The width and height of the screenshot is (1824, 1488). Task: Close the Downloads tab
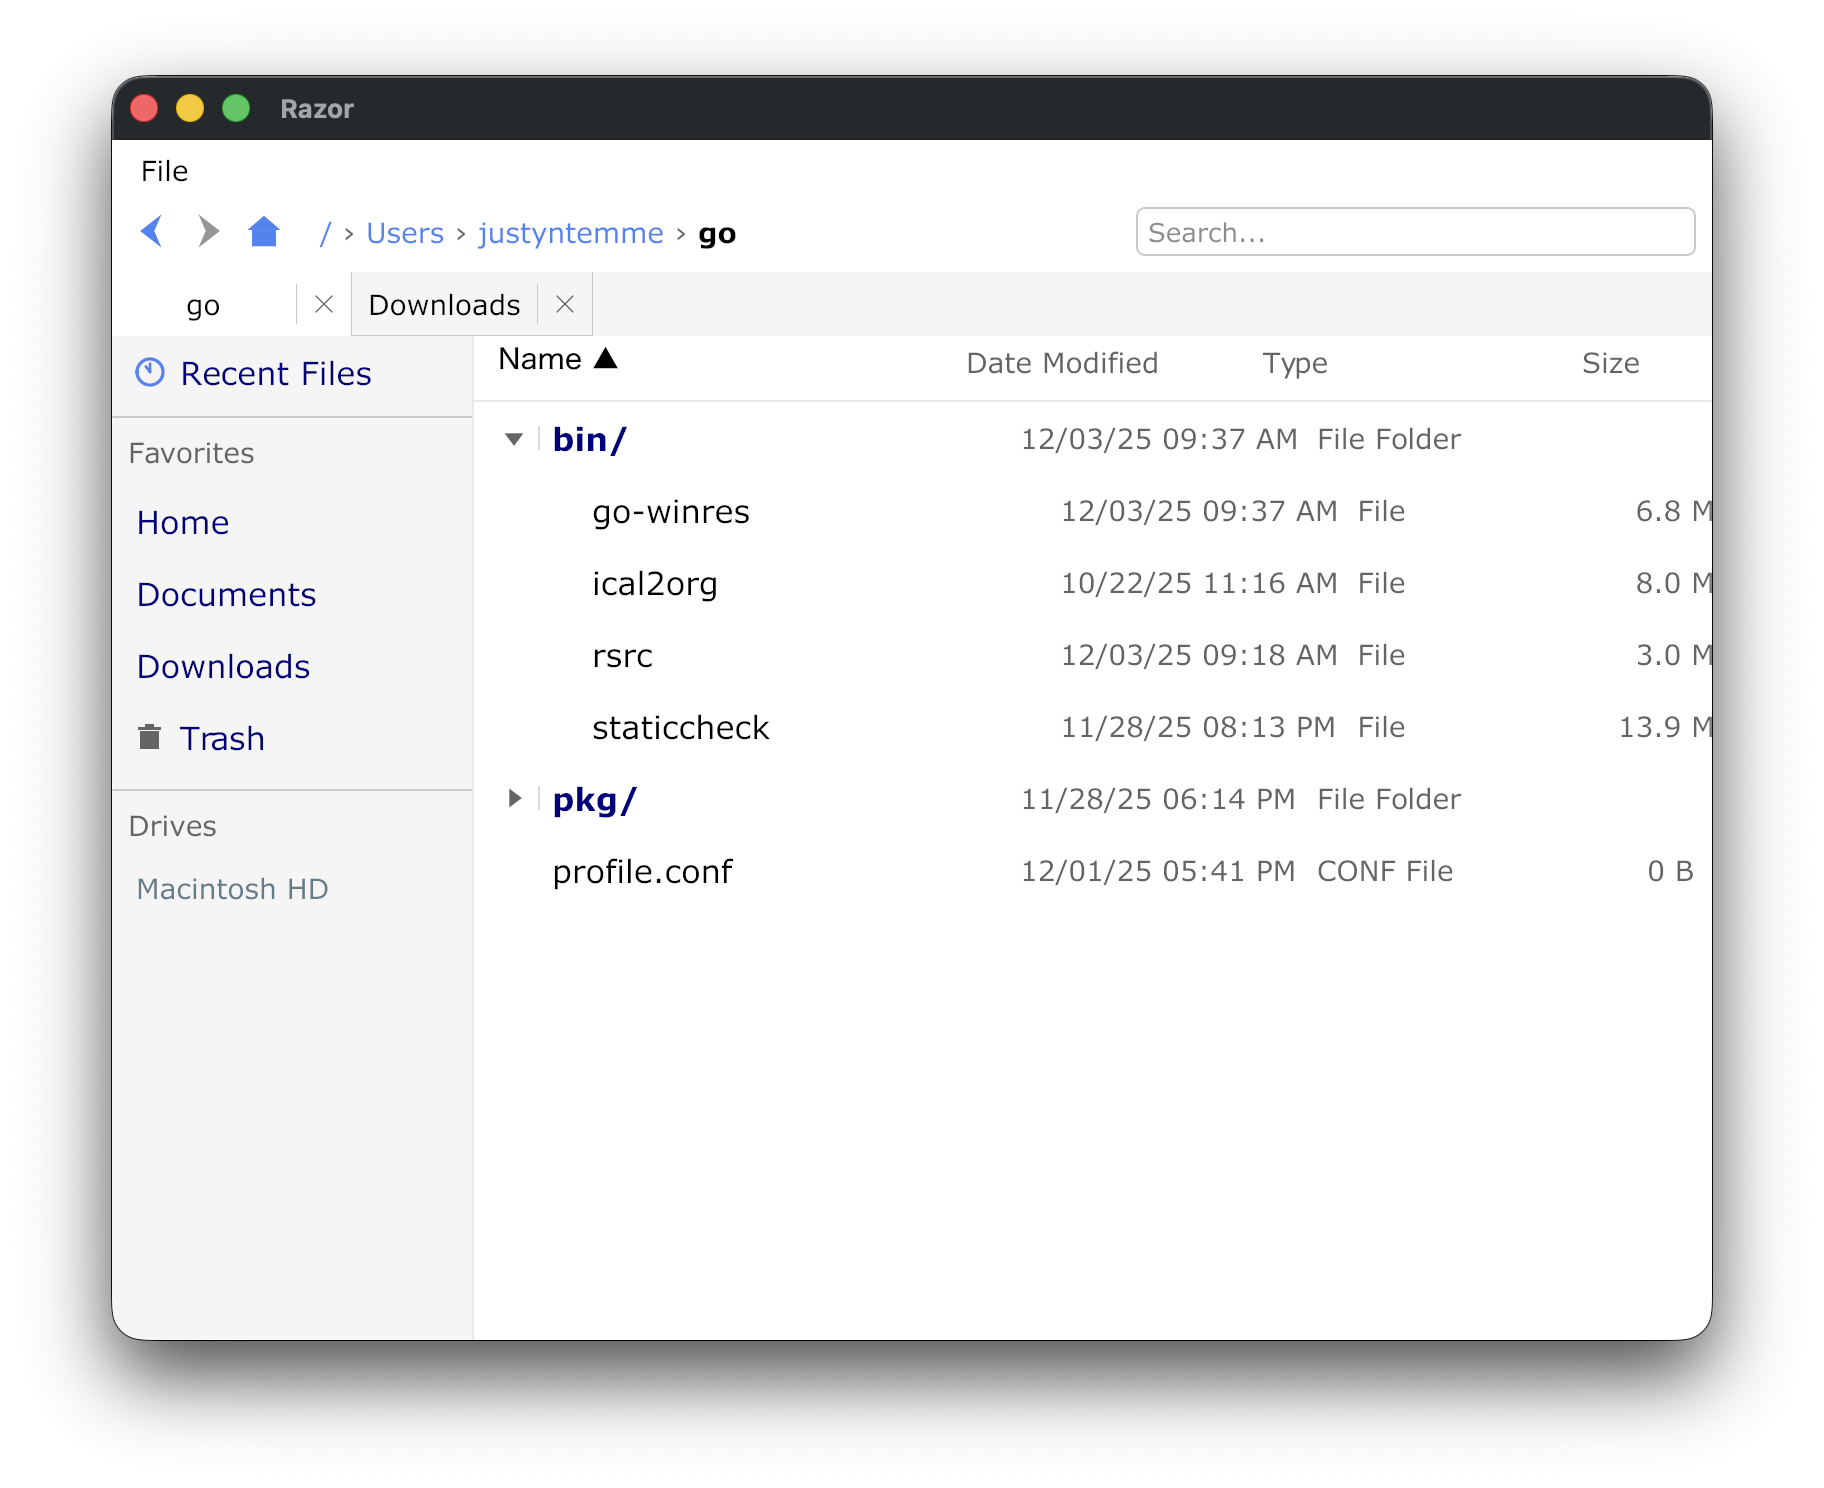[x=565, y=304]
